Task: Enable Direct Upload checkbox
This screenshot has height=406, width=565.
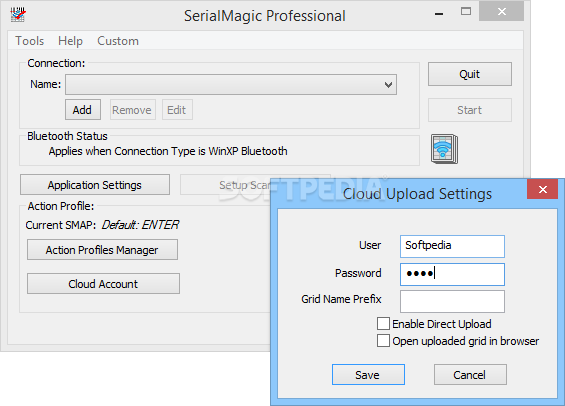Action: coord(383,324)
